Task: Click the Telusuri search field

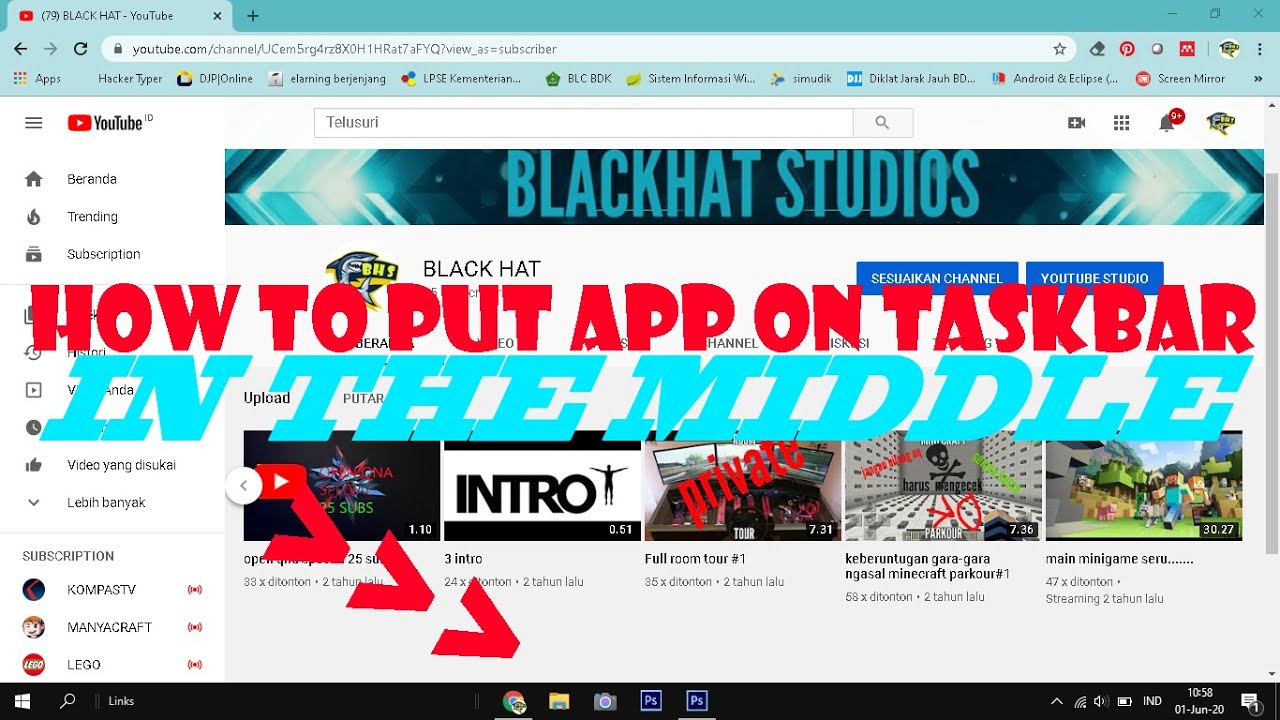Action: [583, 122]
